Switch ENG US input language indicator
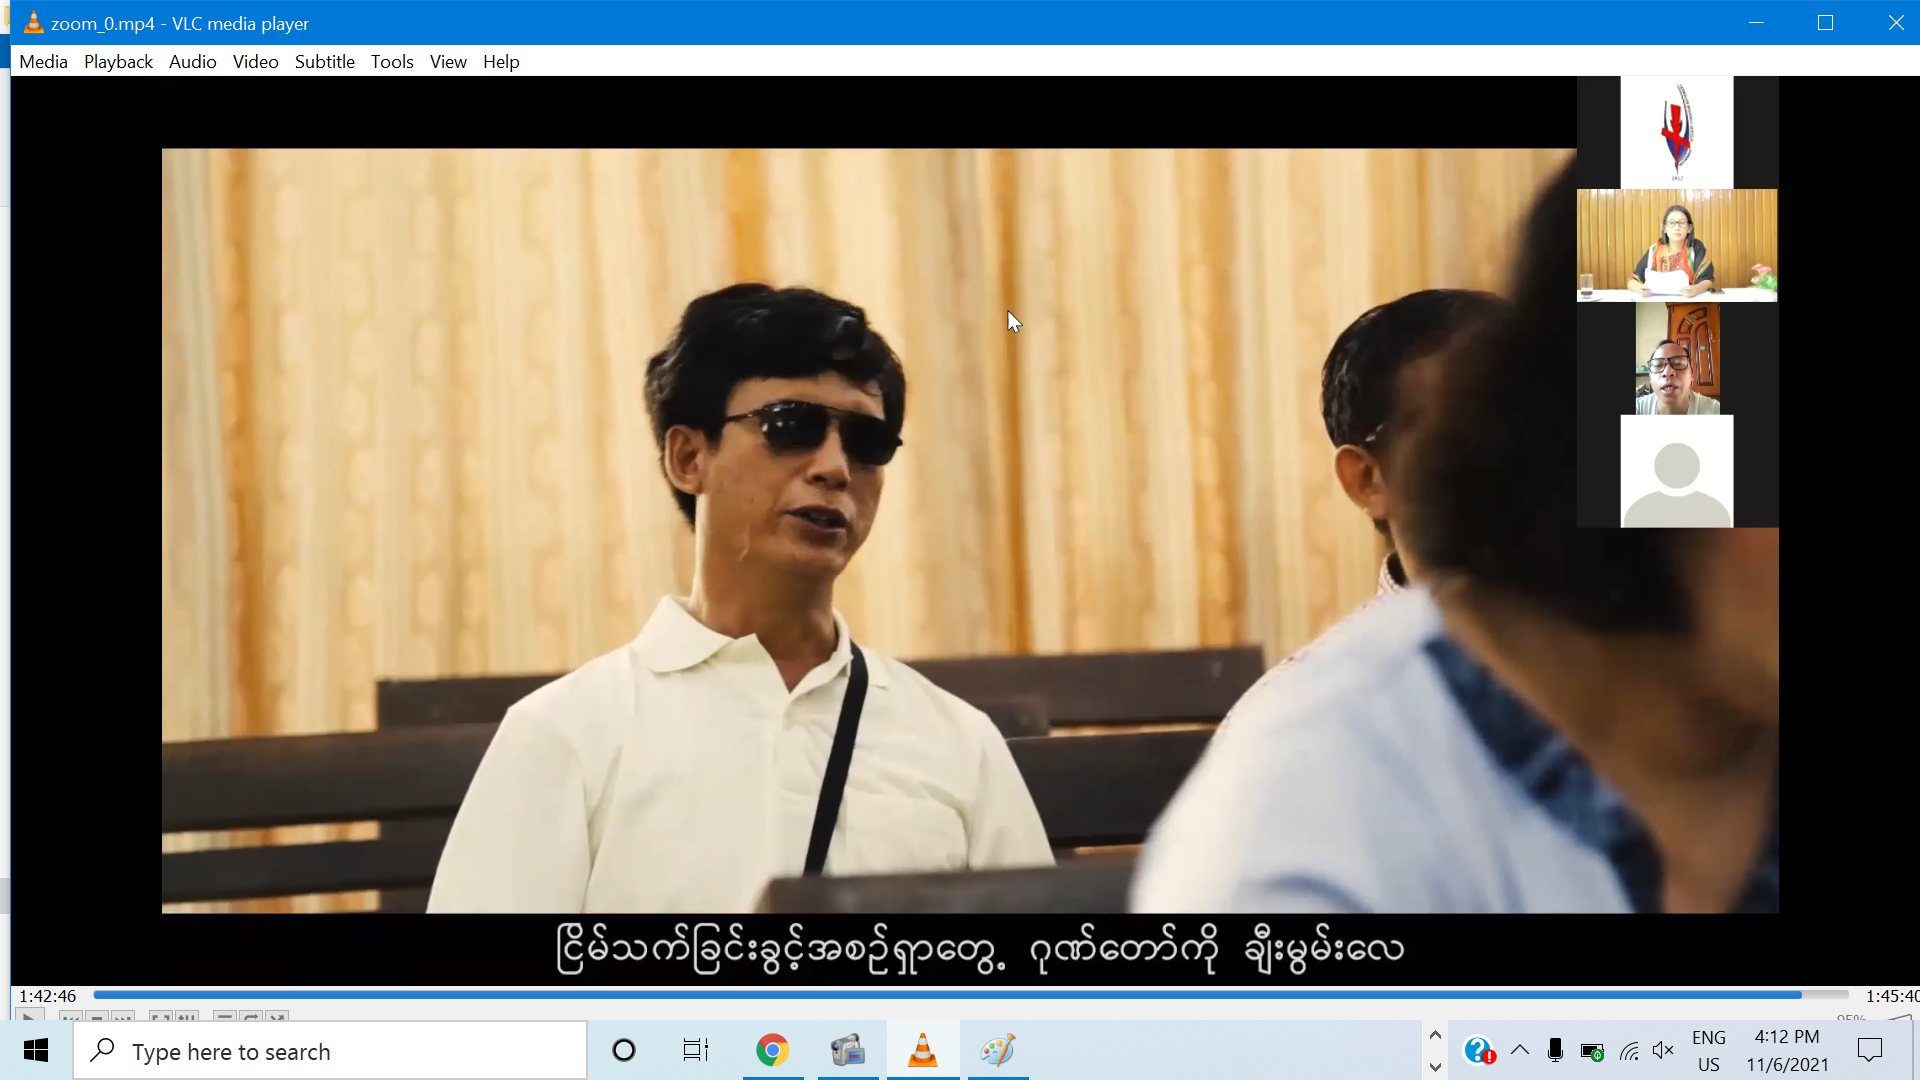Viewport: 1920px width, 1080px height. click(x=1709, y=1051)
